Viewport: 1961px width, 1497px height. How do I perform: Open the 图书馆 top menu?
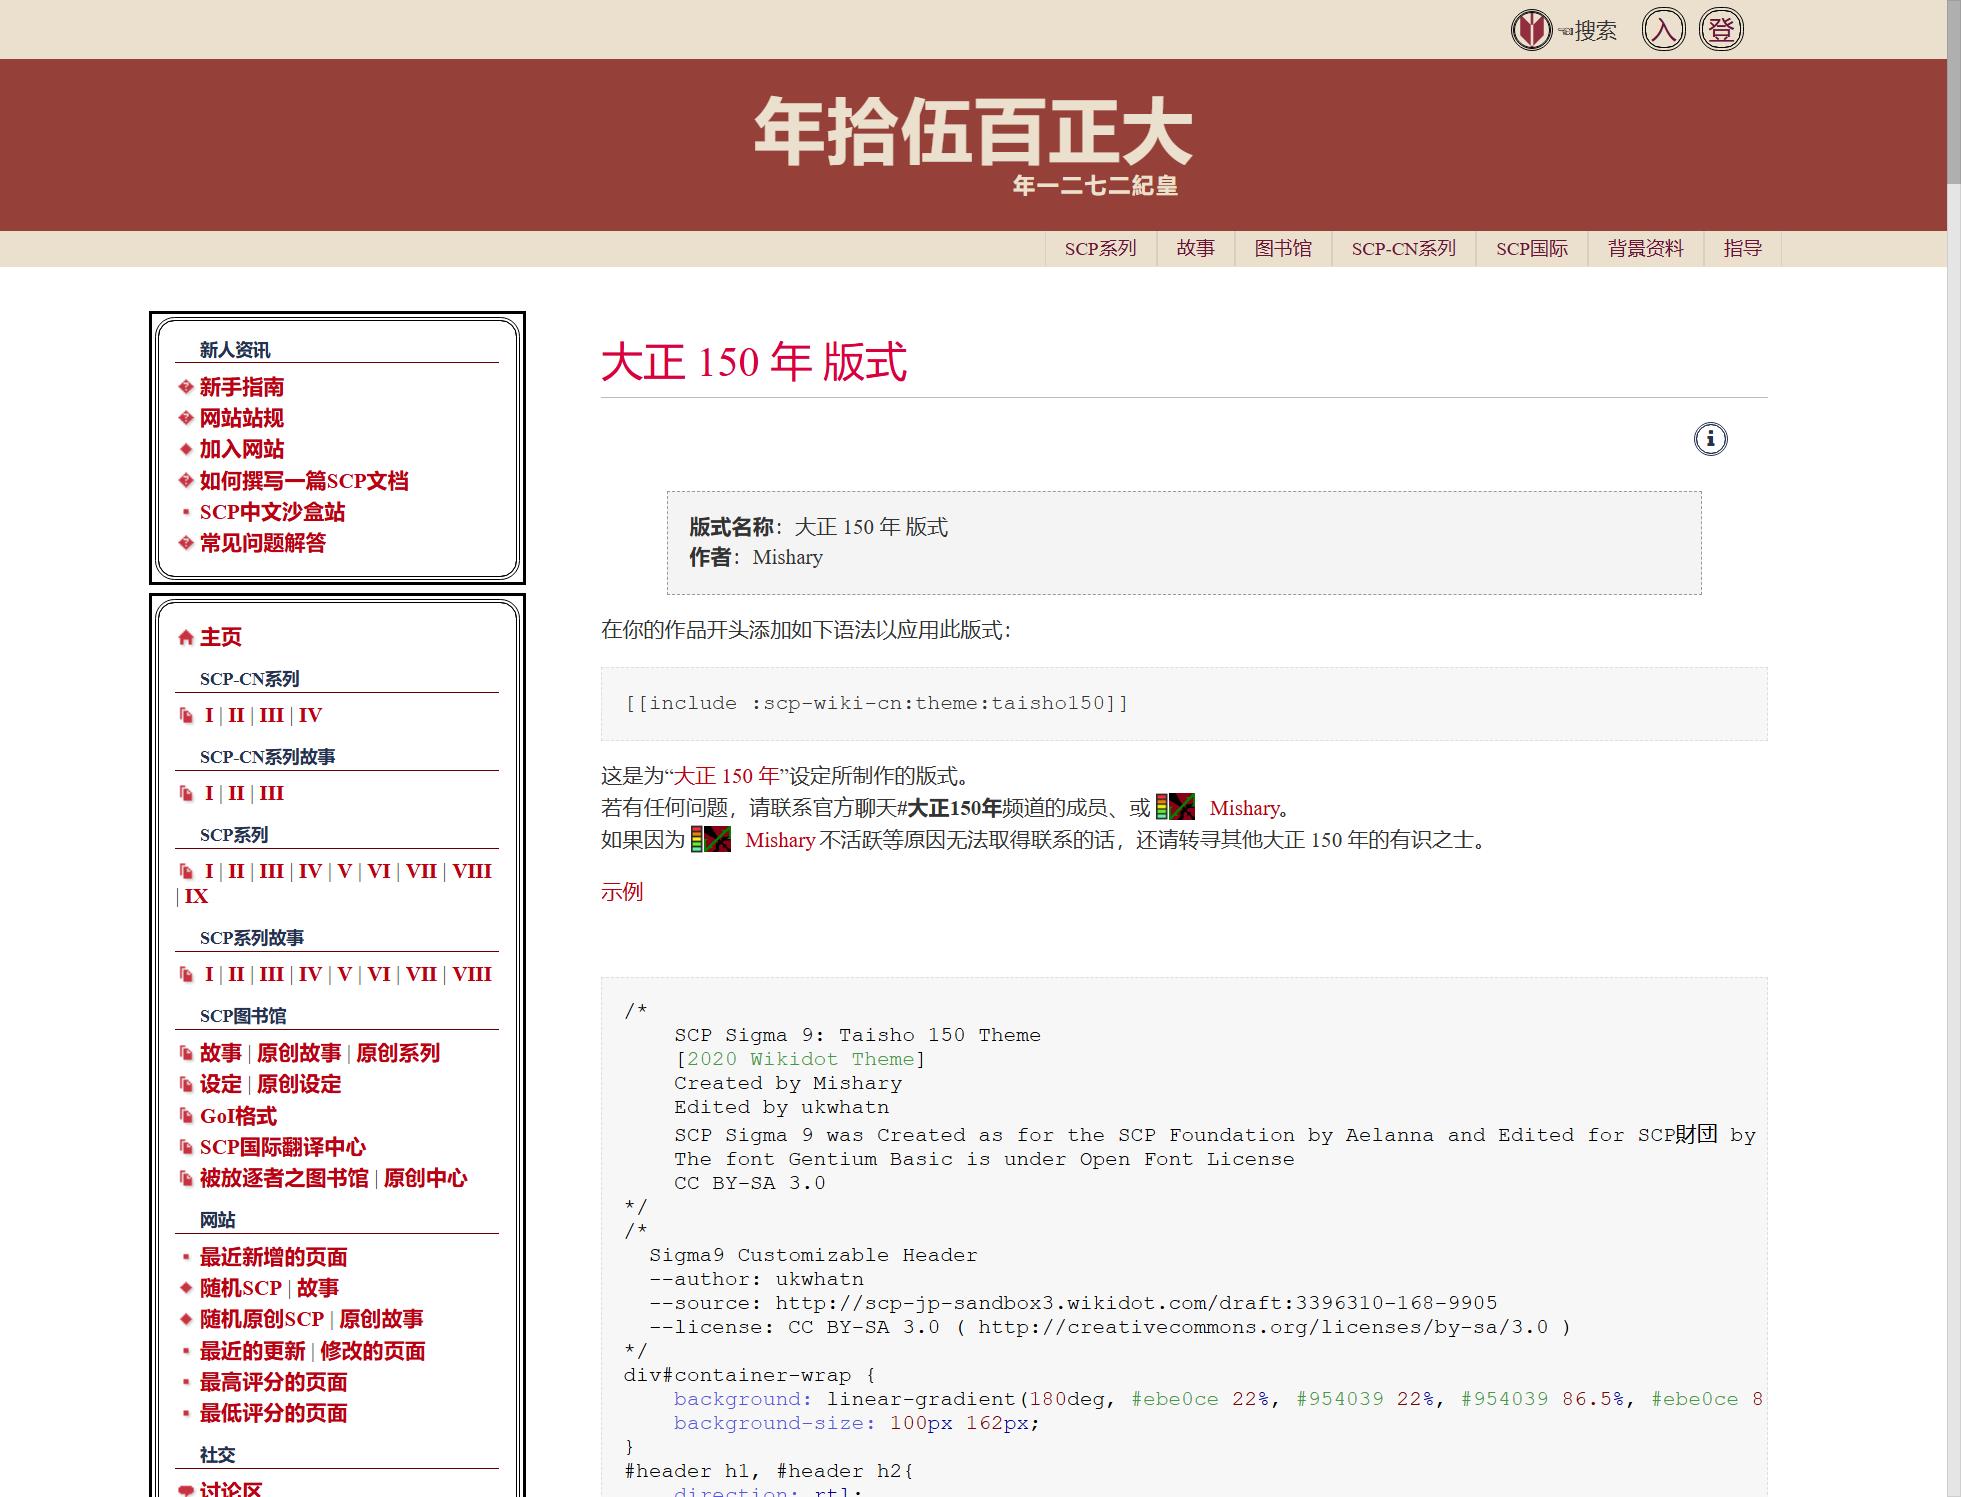click(x=1282, y=249)
